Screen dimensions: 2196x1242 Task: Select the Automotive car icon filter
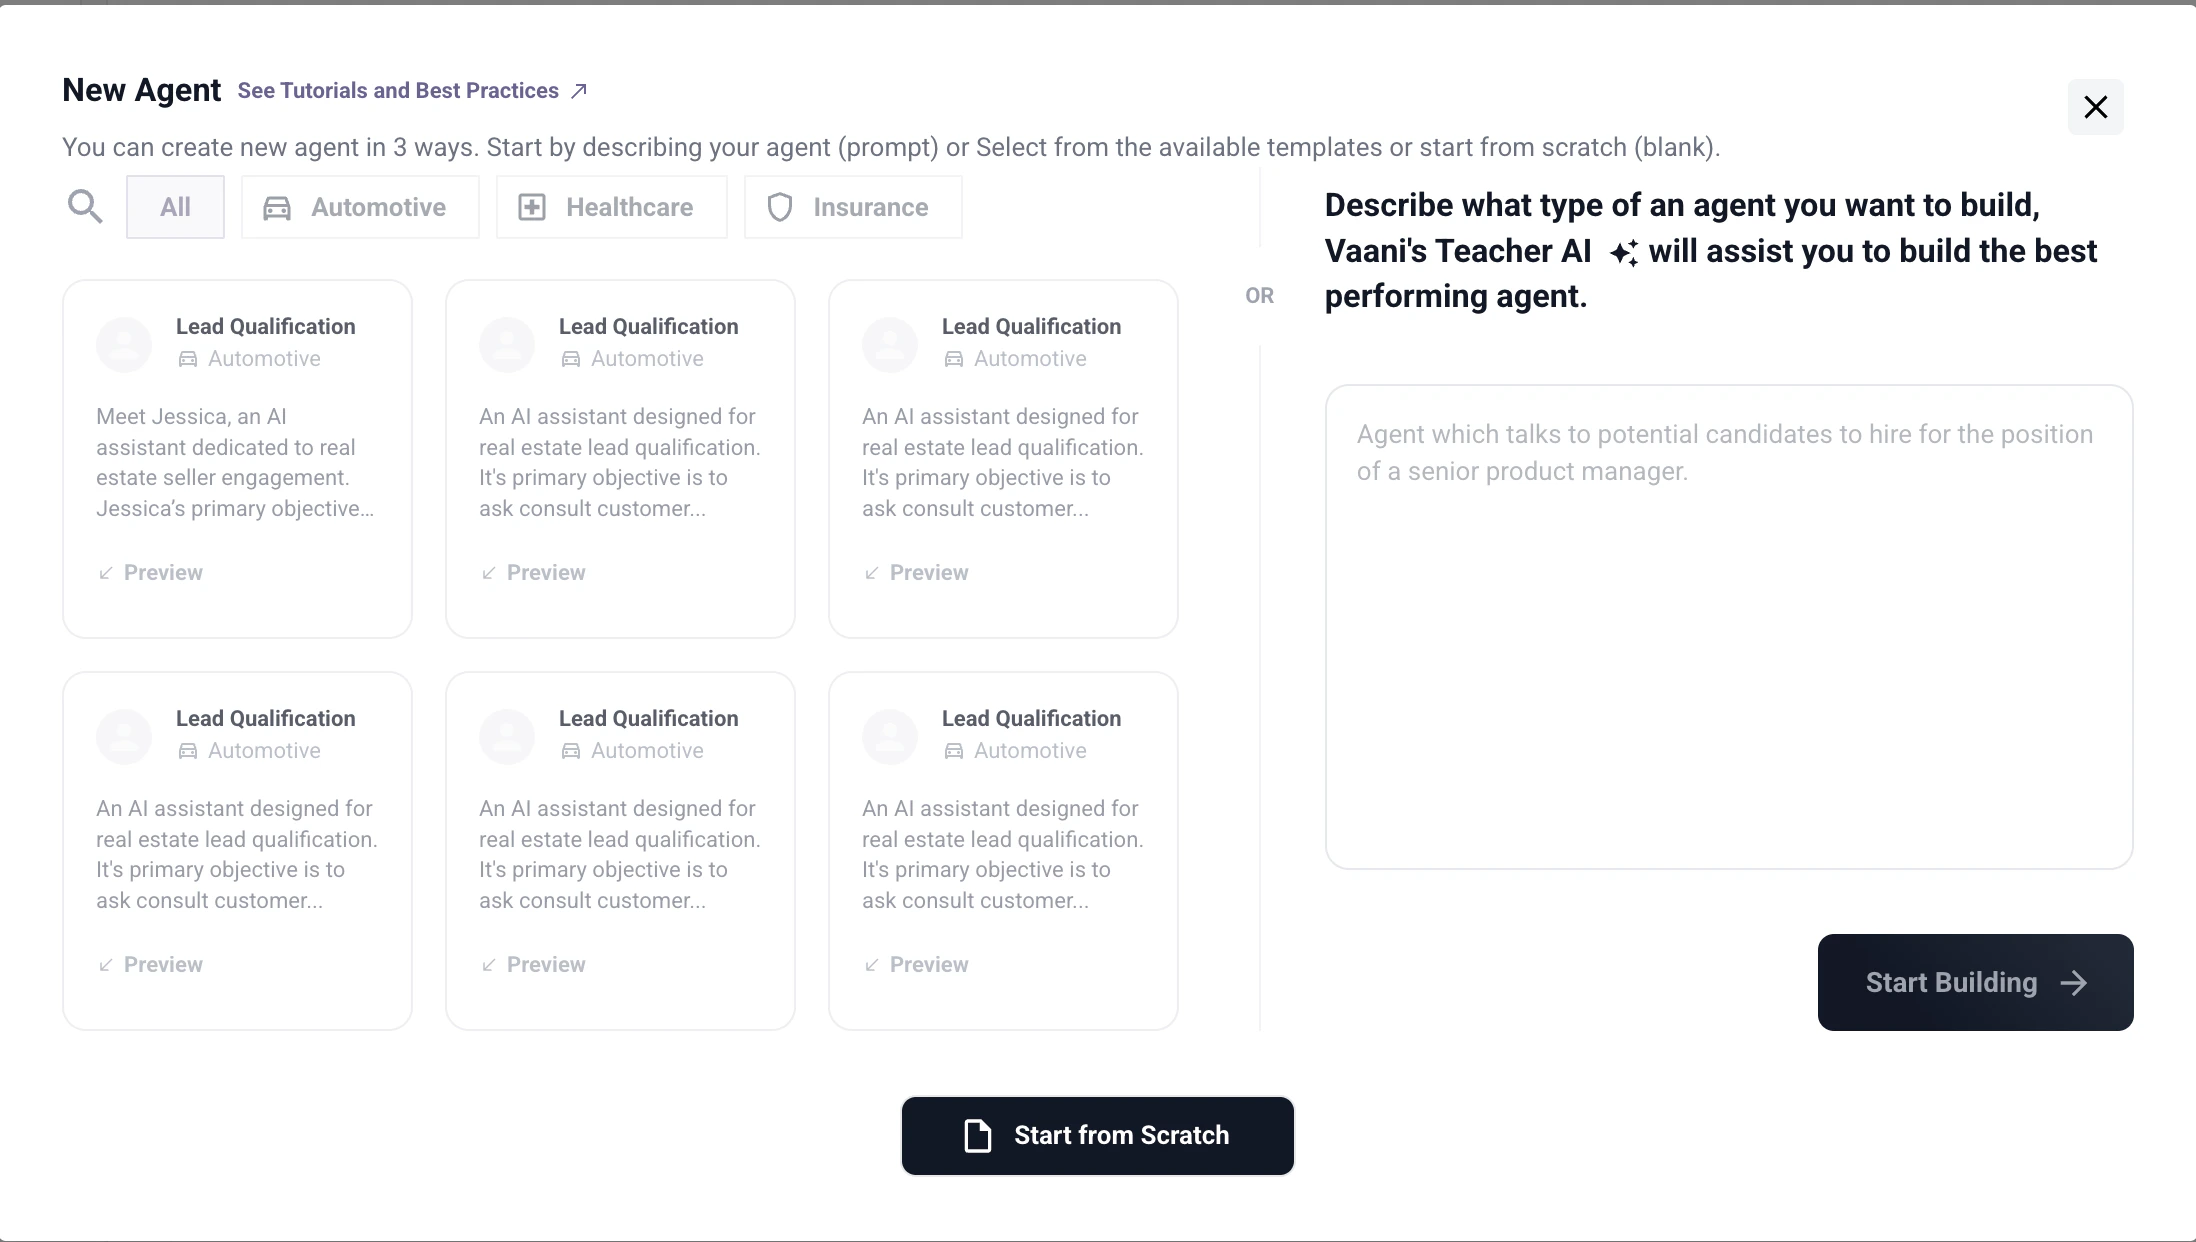(276, 207)
